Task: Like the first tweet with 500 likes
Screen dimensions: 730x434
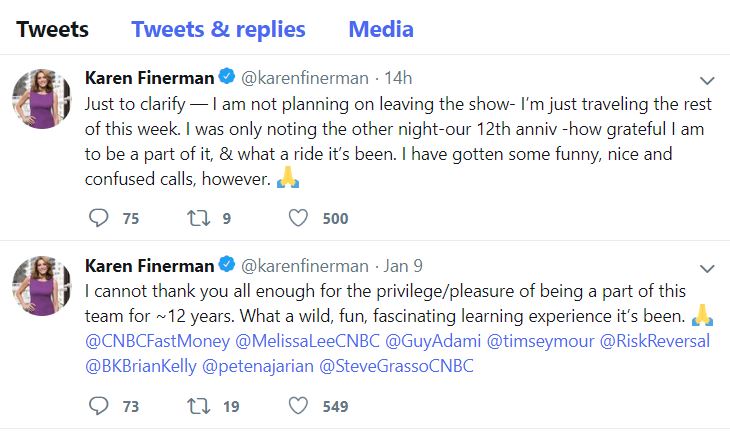Action: click(x=299, y=218)
